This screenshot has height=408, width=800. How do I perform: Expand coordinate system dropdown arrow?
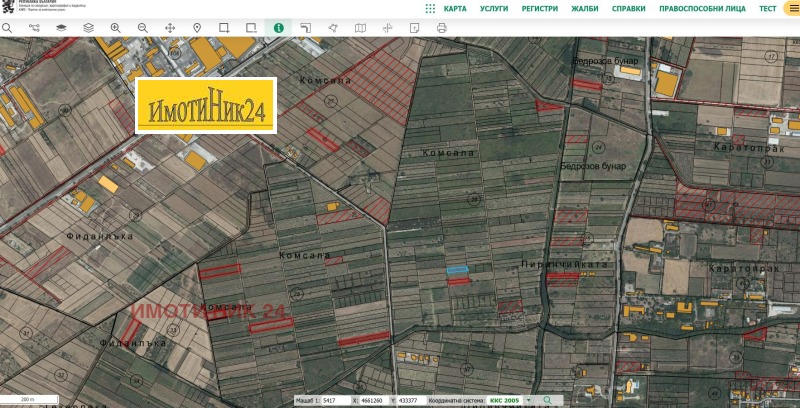coord(529,401)
